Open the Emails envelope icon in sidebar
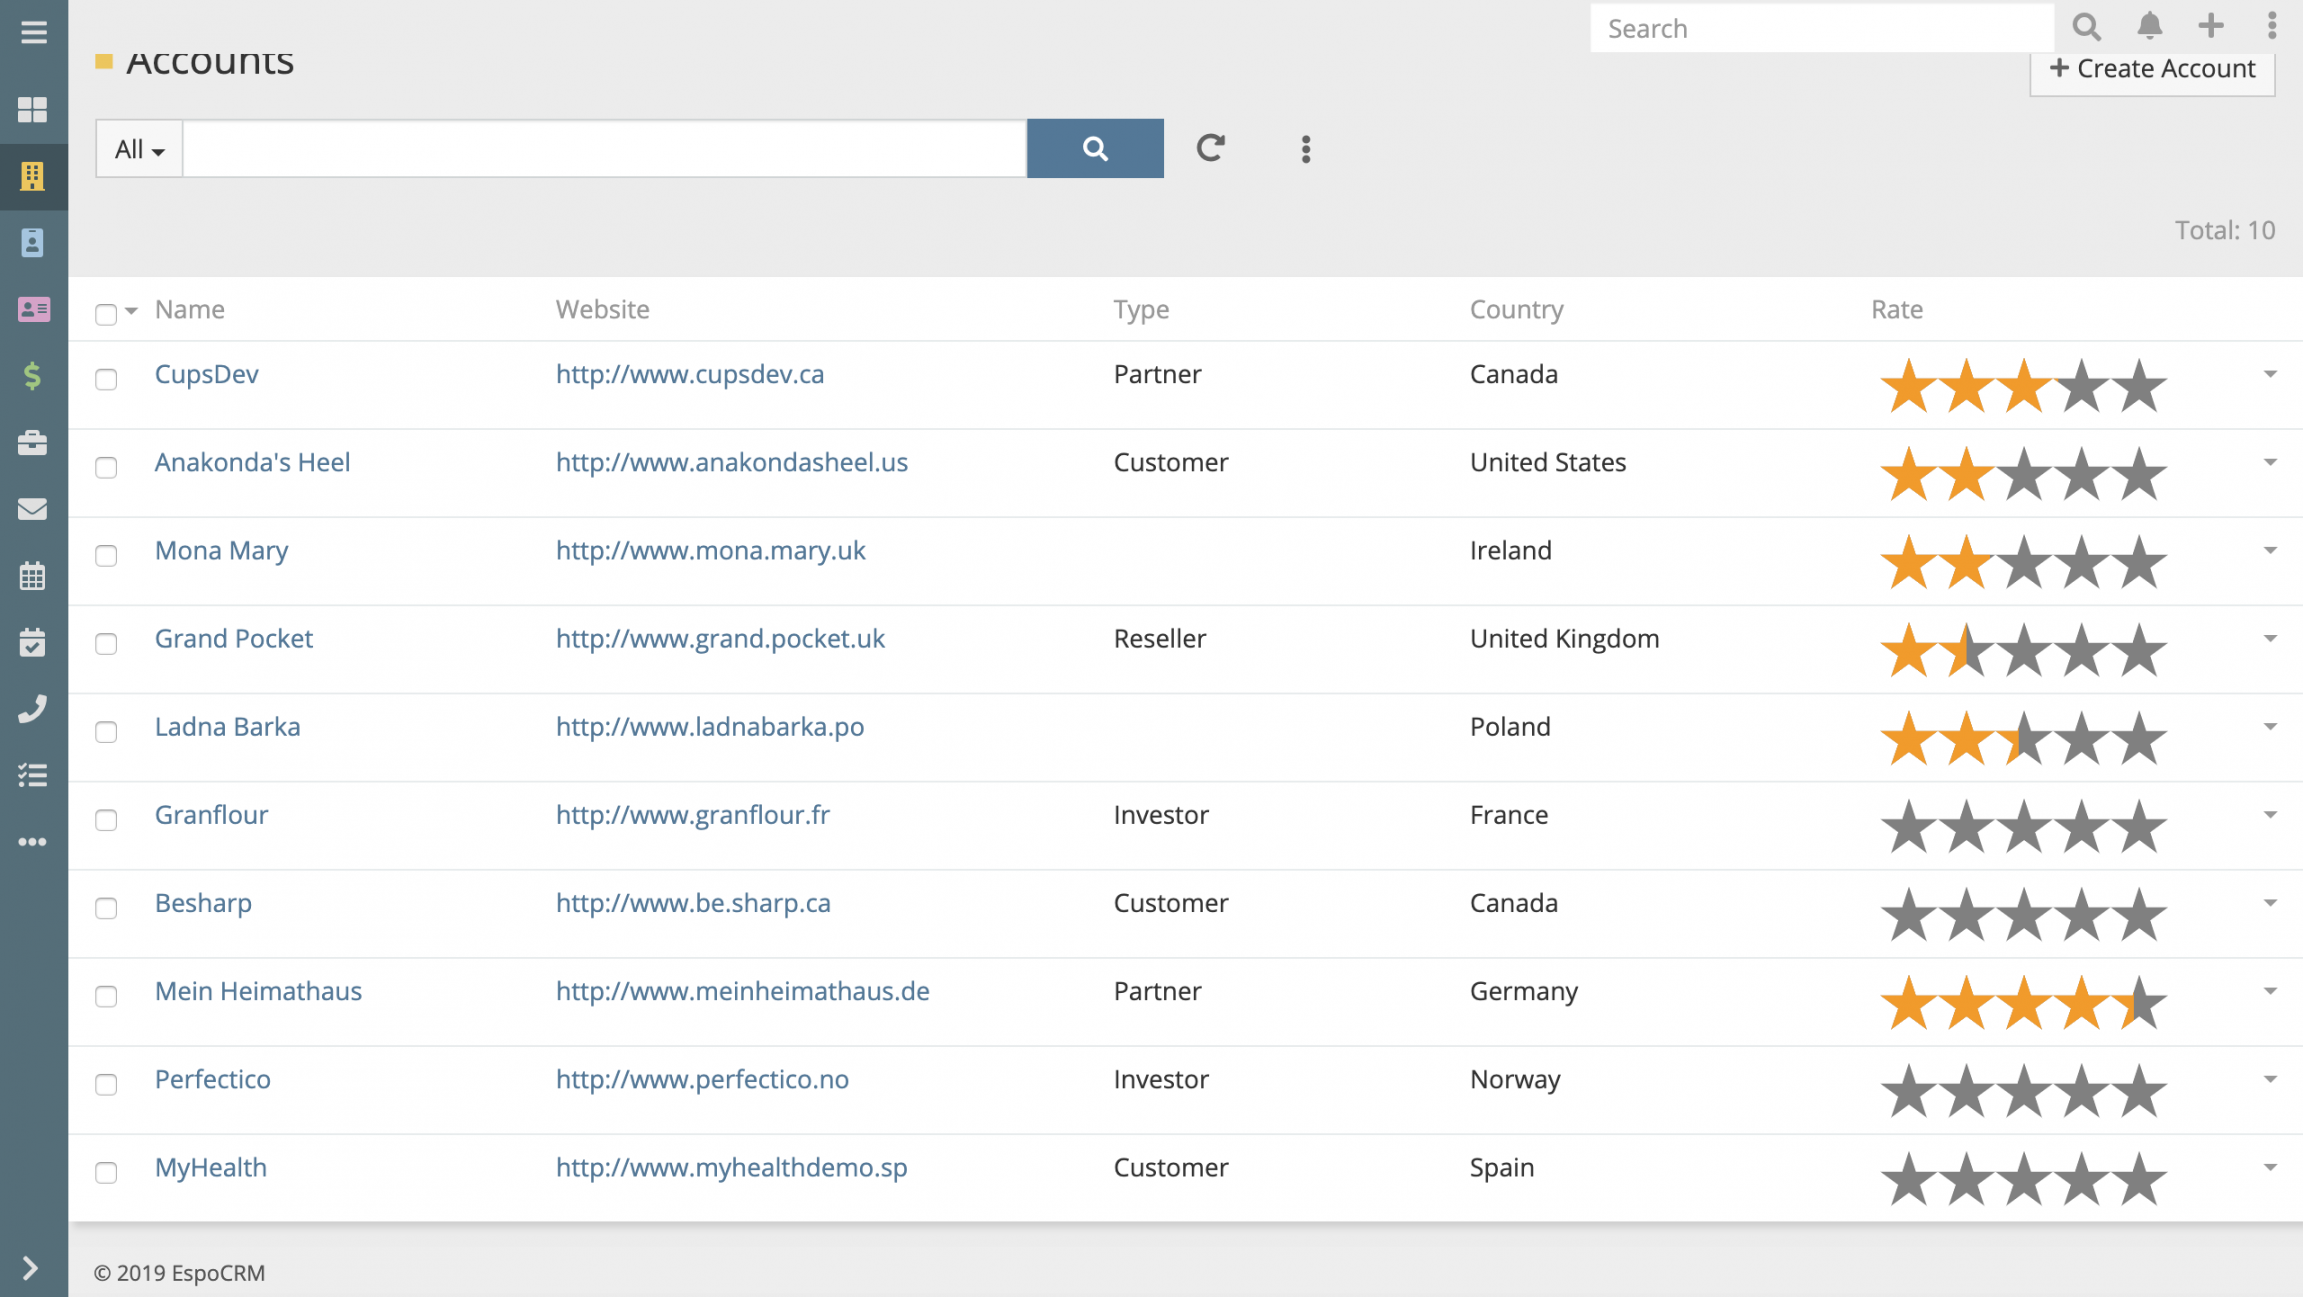The height and width of the screenshot is (1297, 2303). click(x=33, y=509)
